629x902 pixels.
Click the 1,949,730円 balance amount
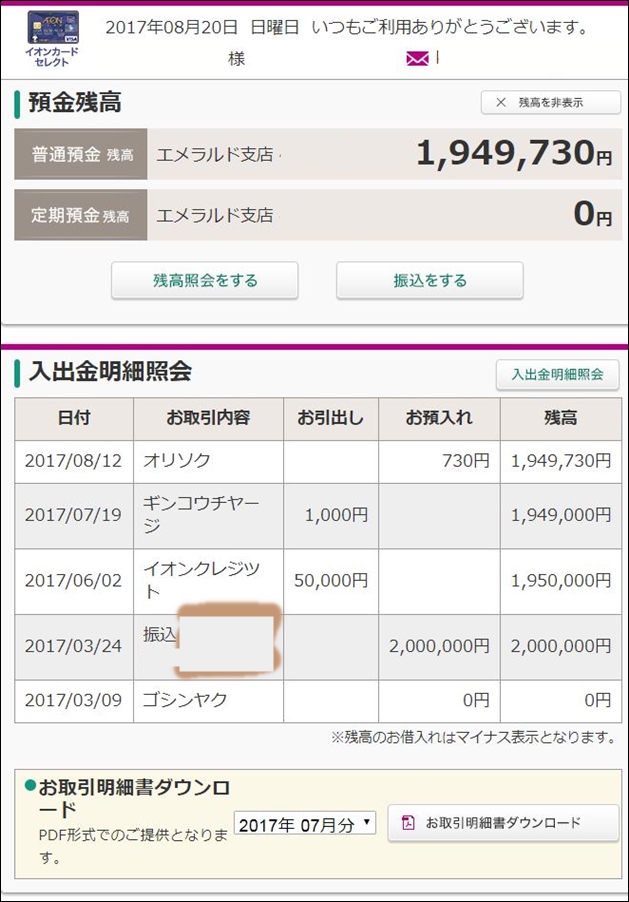(514, 154)
